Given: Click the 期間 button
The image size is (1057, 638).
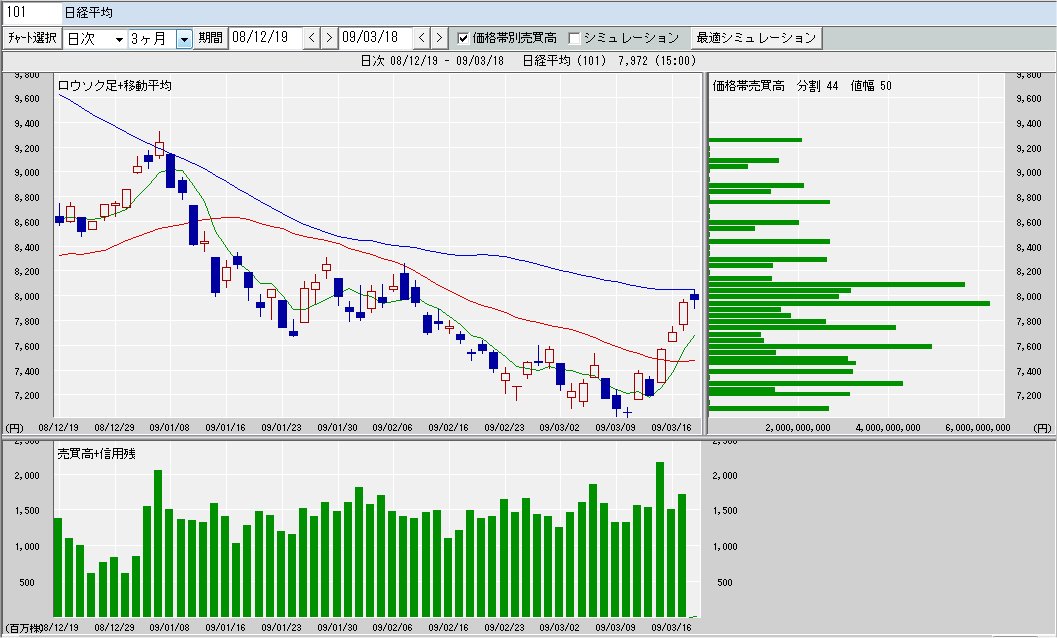Looking at the screenshot, I should (210, 38).
